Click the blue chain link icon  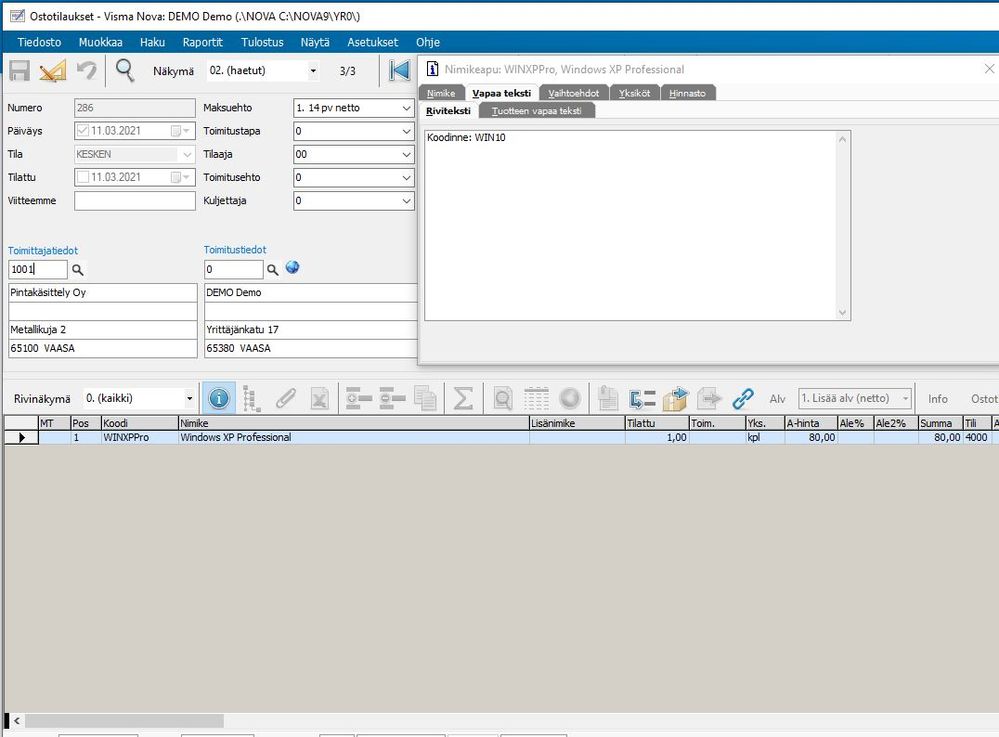(x=743, y=399)
